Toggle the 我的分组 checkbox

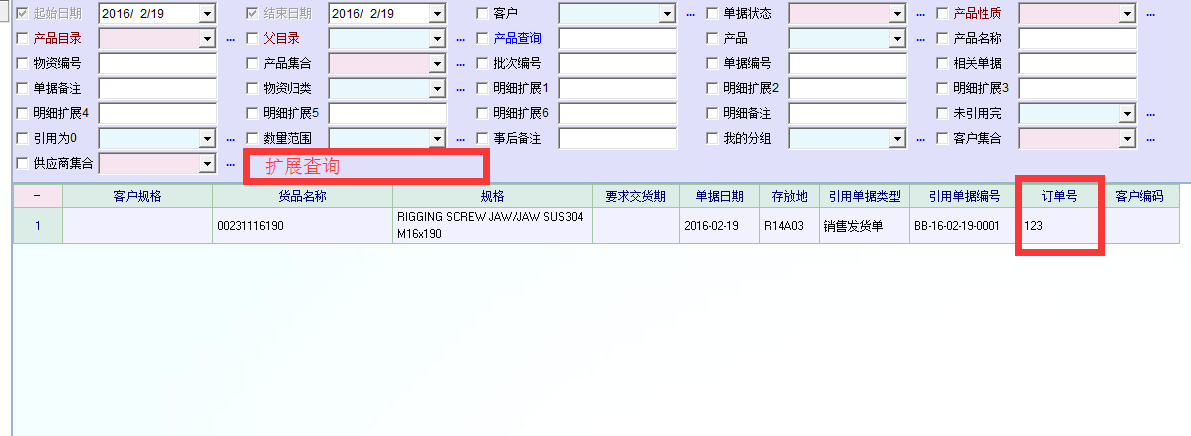coord(713,138)
